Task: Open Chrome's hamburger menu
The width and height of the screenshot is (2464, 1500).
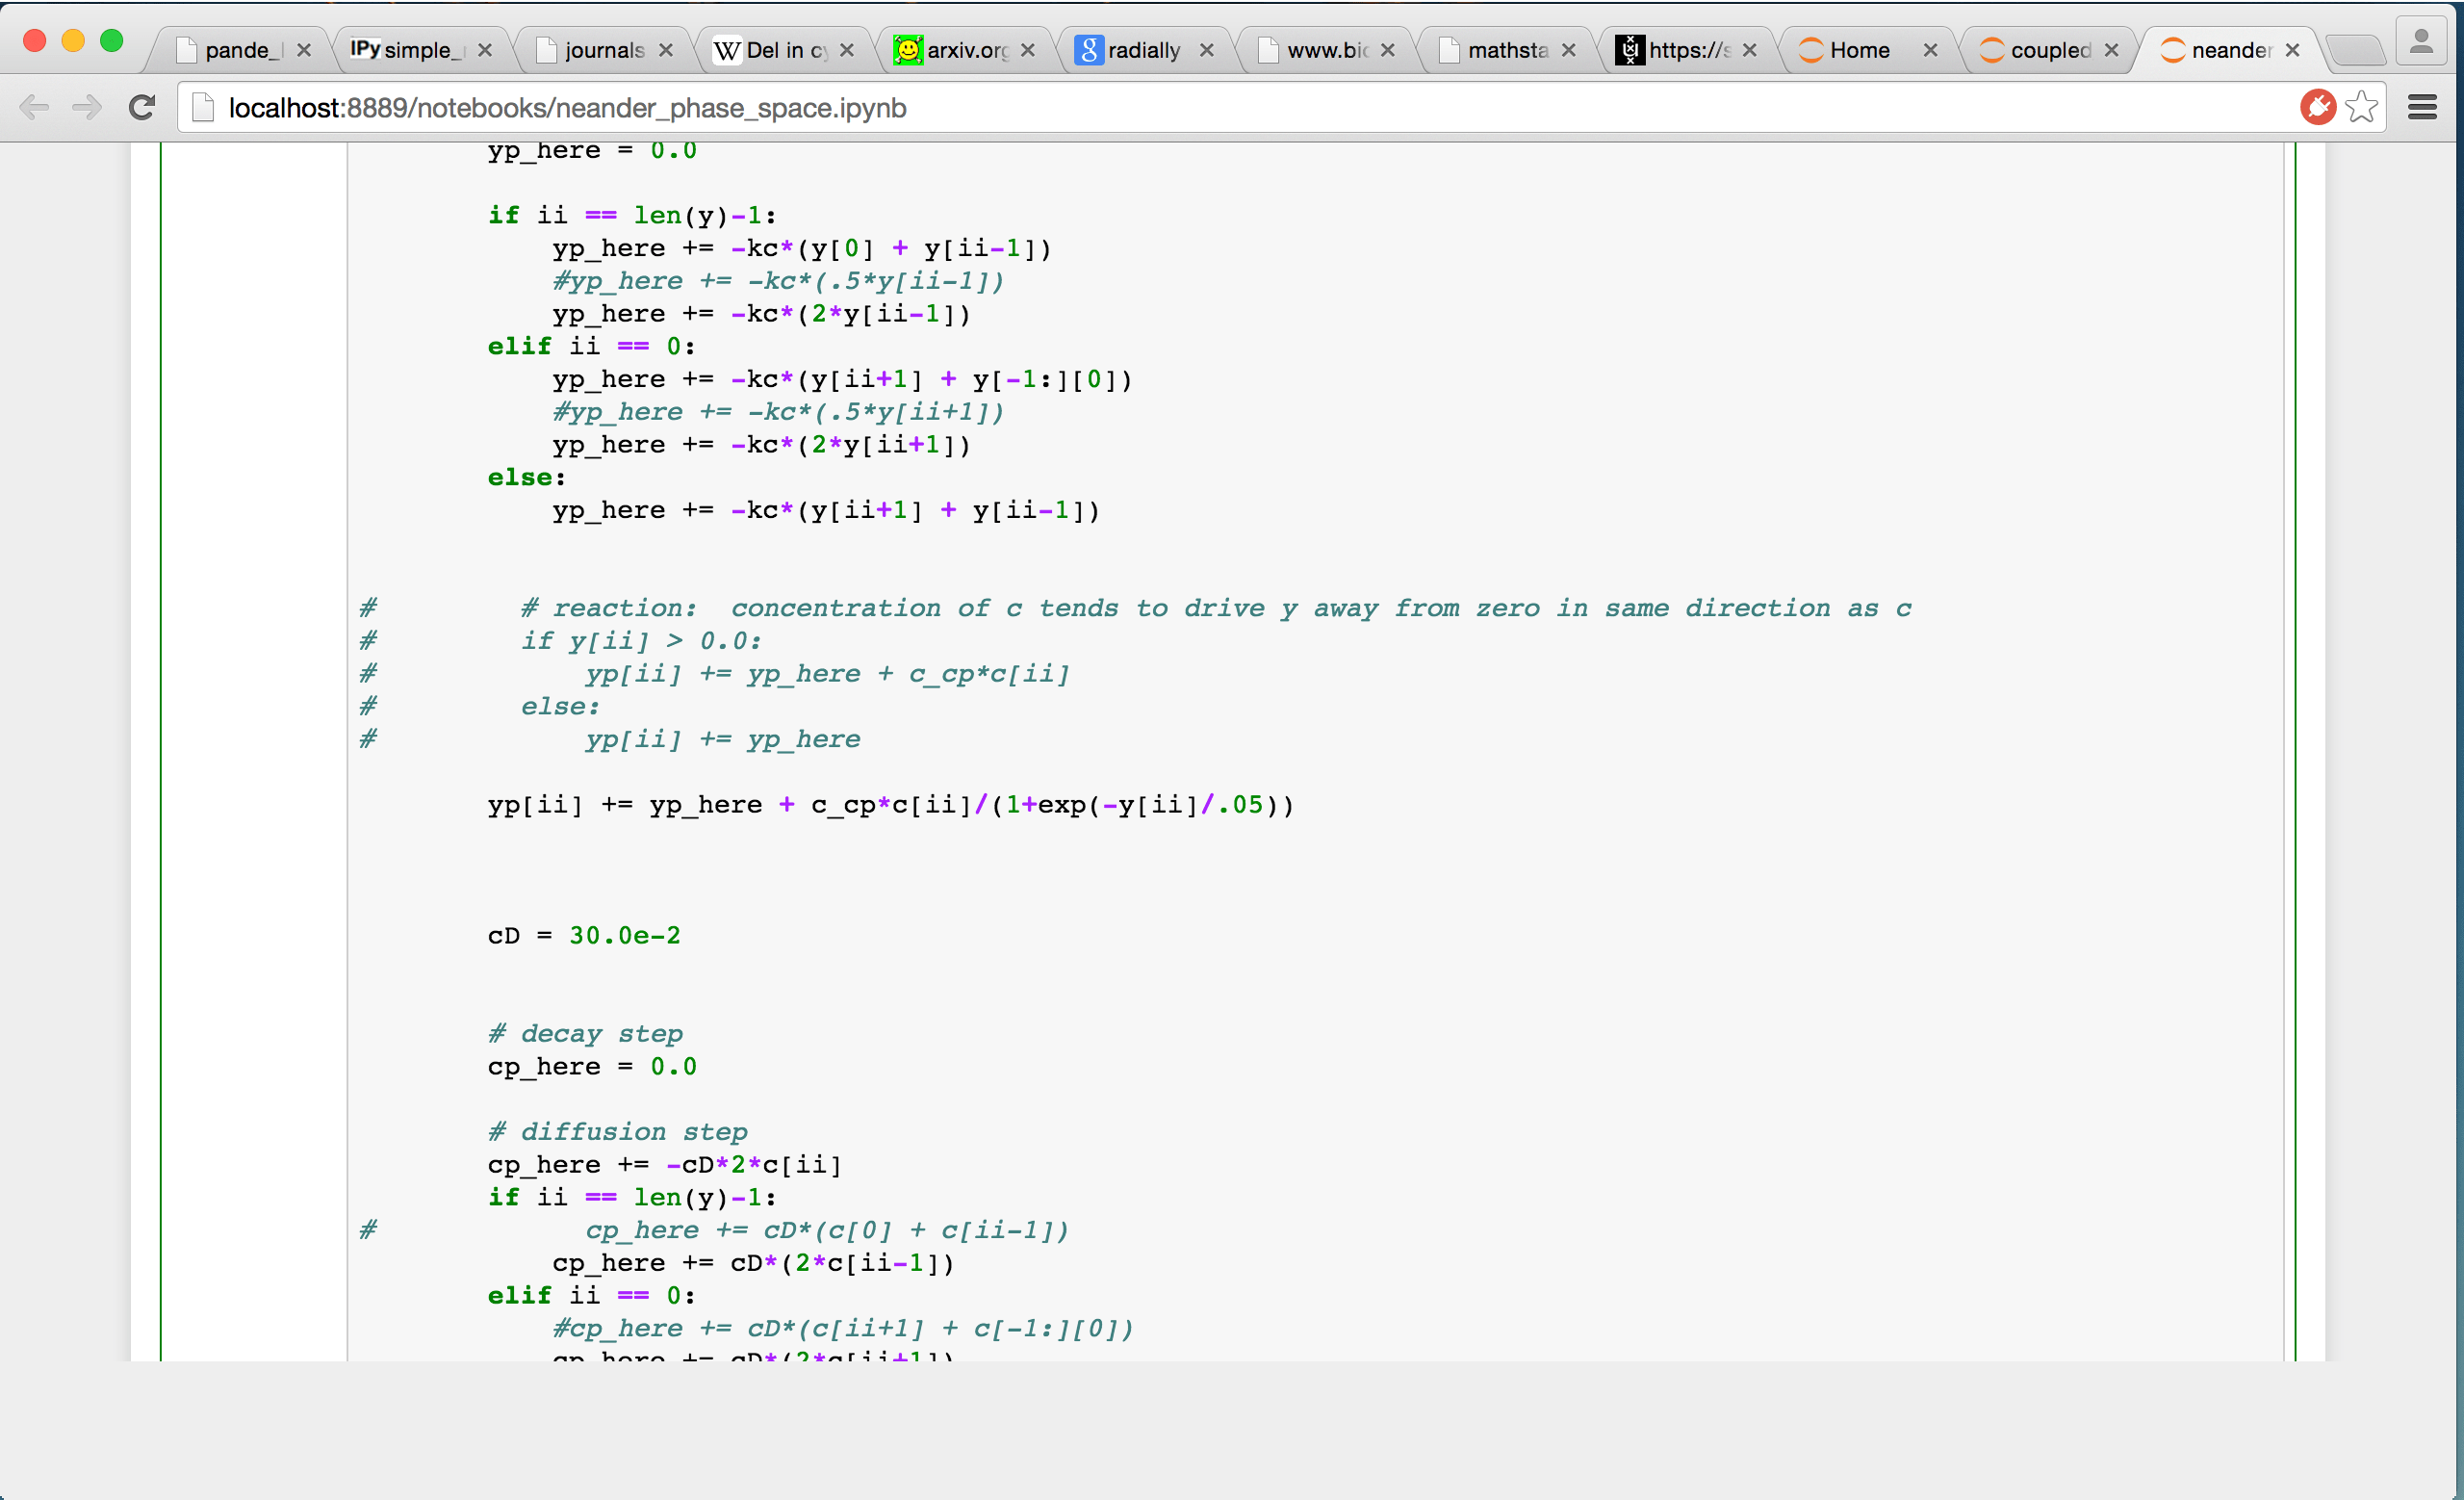Action: (2423, 107)
